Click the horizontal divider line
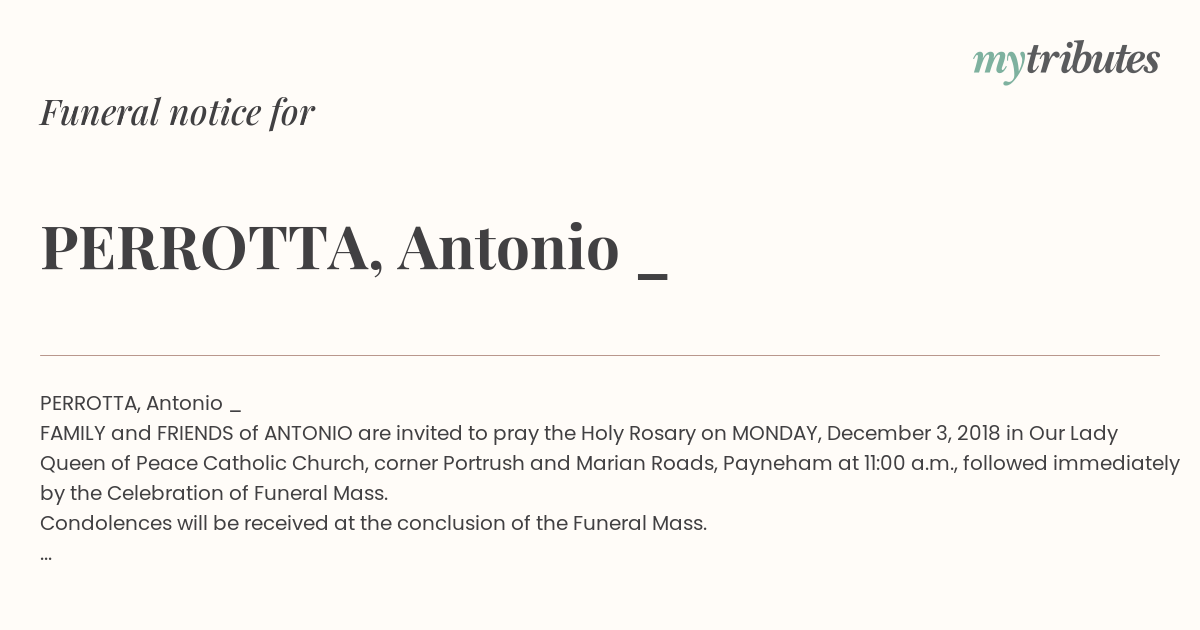This screenshot has width=1200, height=630. click(600, 355)
